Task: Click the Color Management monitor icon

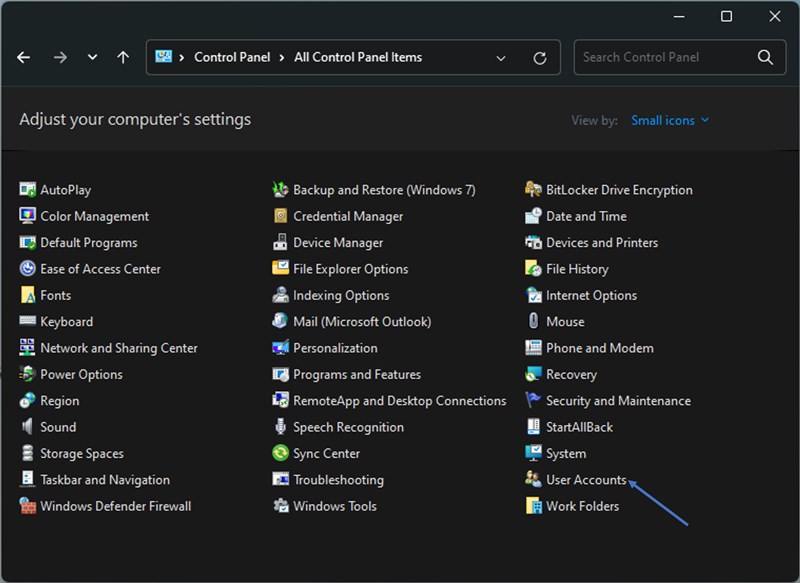Action: tap(28, 216)
